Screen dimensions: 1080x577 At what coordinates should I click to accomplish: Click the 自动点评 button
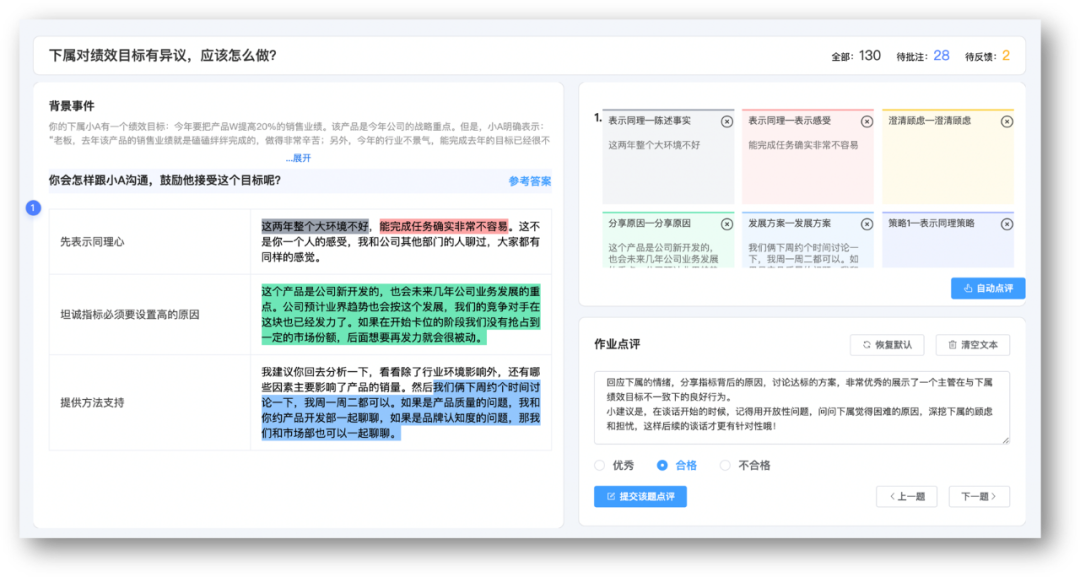tap(988, 288)
